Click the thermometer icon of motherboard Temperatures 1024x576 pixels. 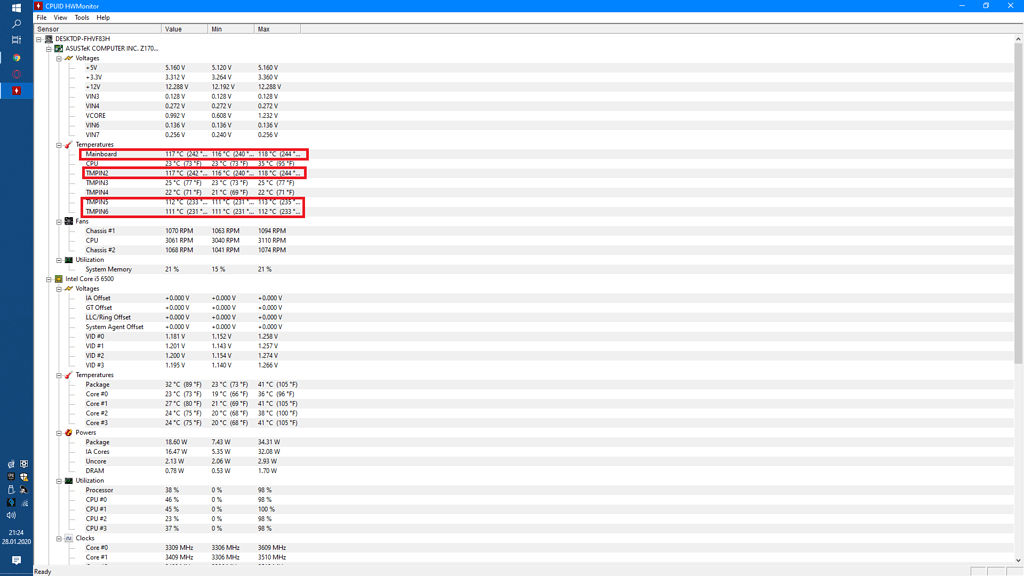point(69,145)
